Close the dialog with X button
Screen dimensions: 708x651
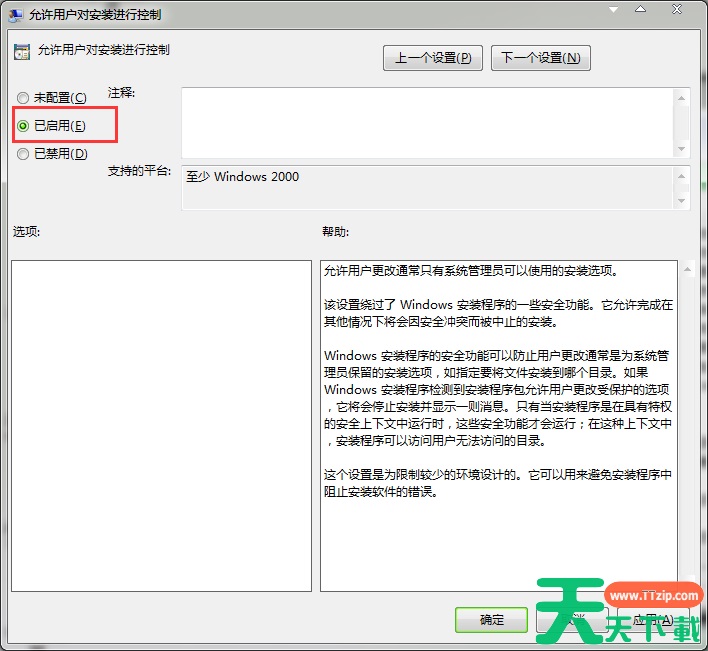pos(676,9)
